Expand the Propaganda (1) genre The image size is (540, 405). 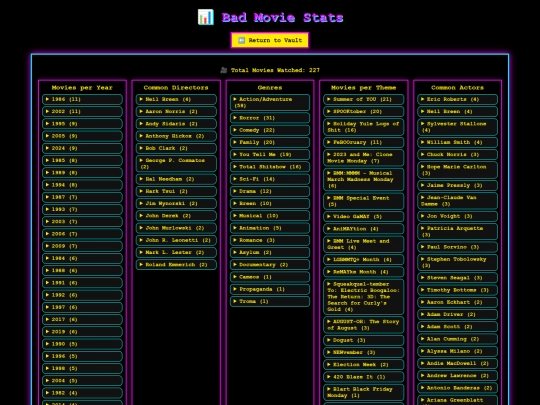(270, 289)
